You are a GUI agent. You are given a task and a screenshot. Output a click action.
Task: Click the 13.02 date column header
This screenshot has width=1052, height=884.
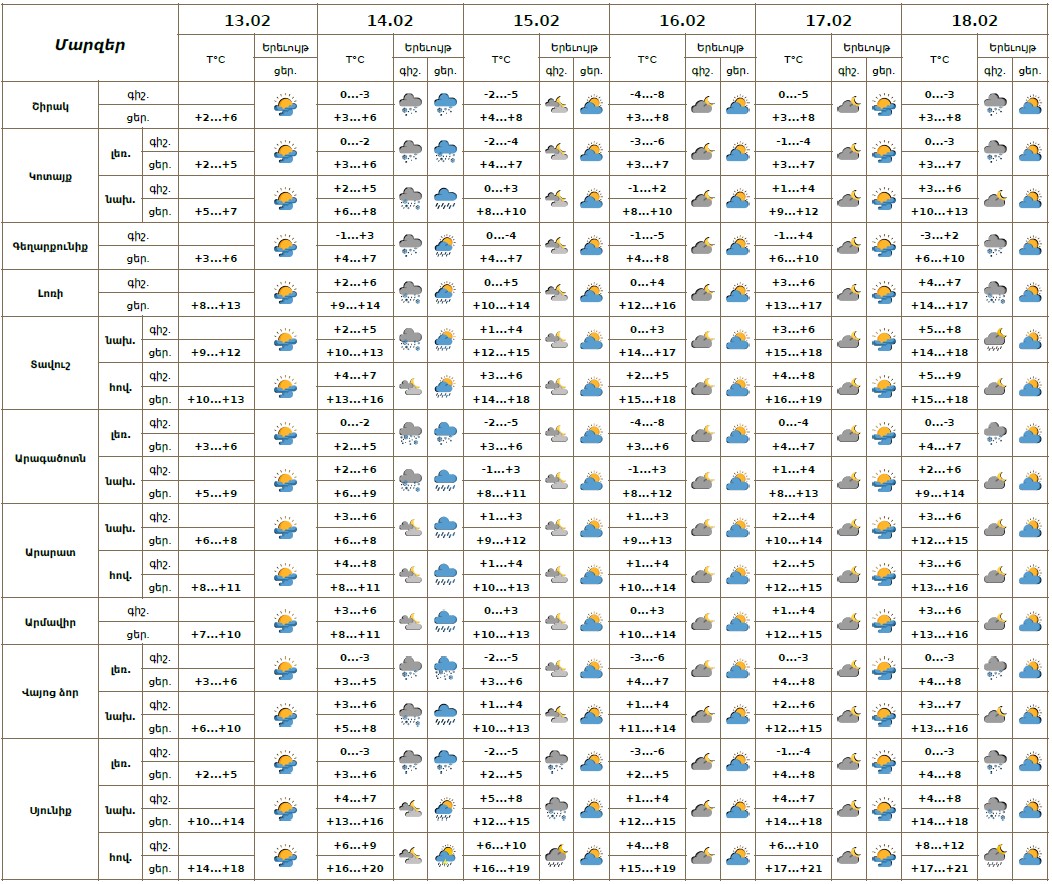point(247,20)
